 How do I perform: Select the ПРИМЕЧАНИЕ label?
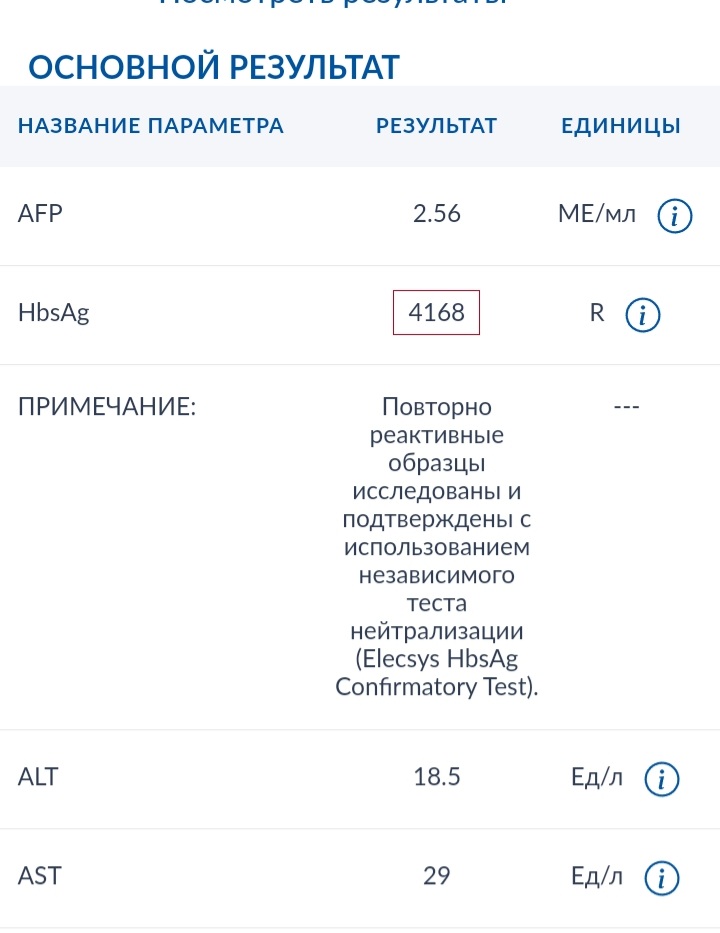107,408
